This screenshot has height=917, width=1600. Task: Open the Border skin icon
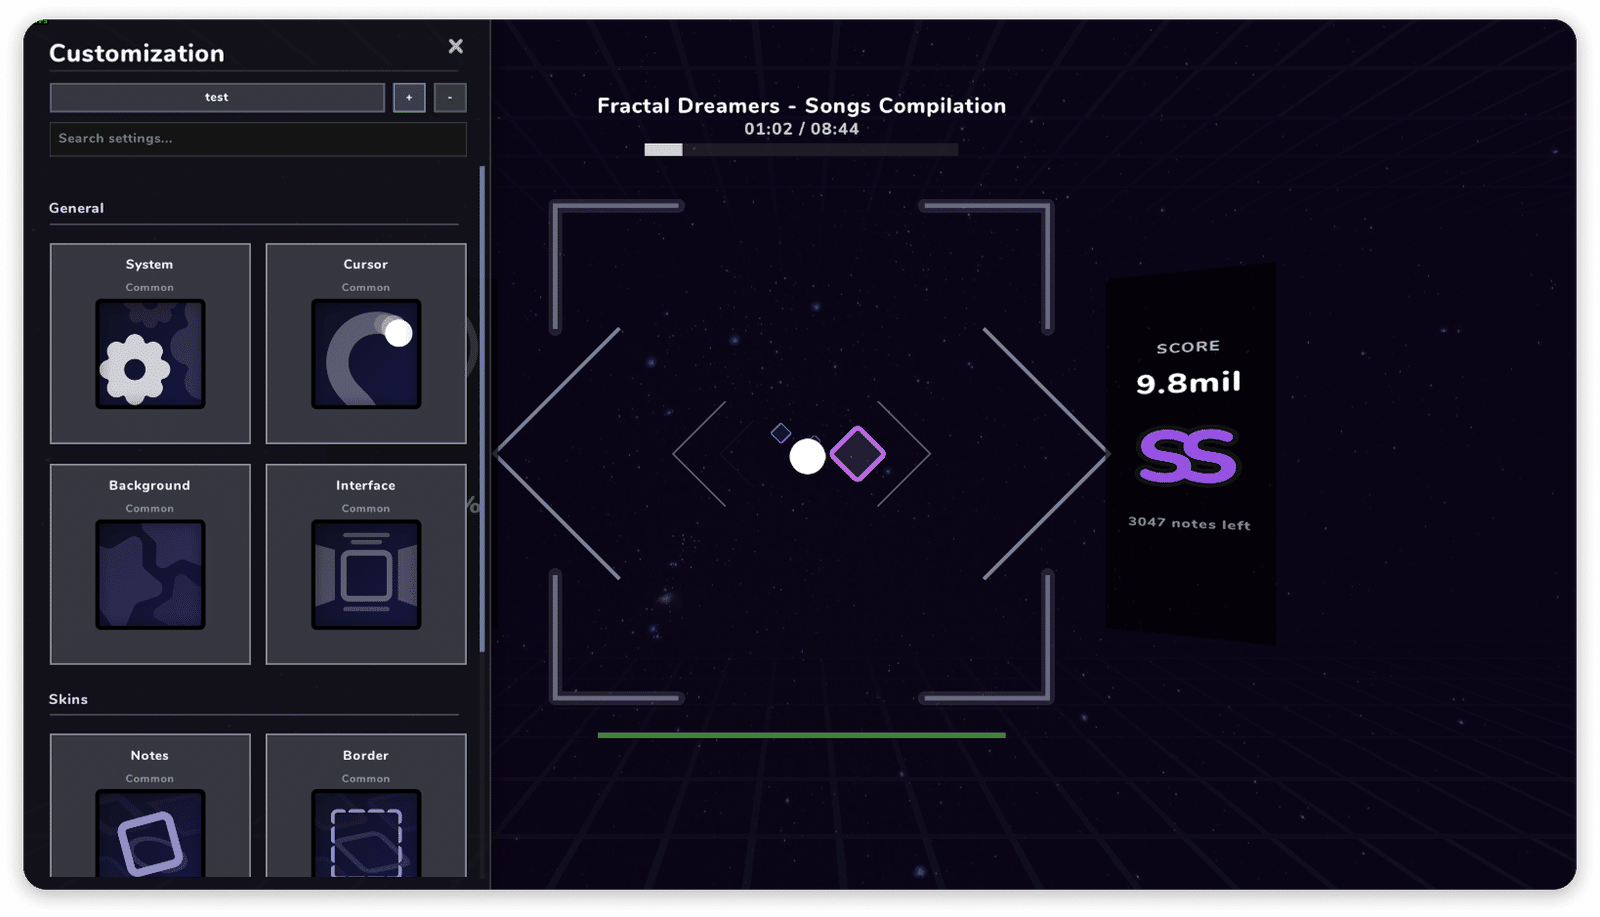pyautogui.click(x=366, y=834)
